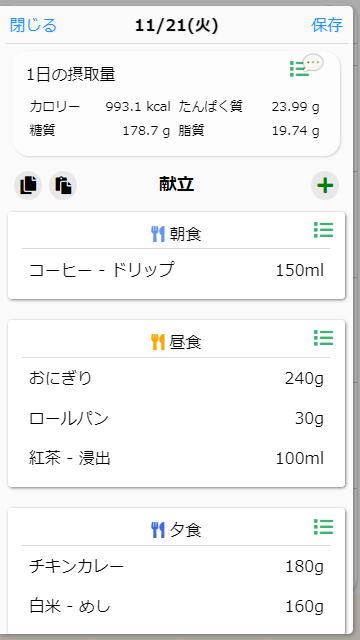Open dinner 夕食 list icon
This screenshot has width=360, height=640.
[x=323, y=527]
